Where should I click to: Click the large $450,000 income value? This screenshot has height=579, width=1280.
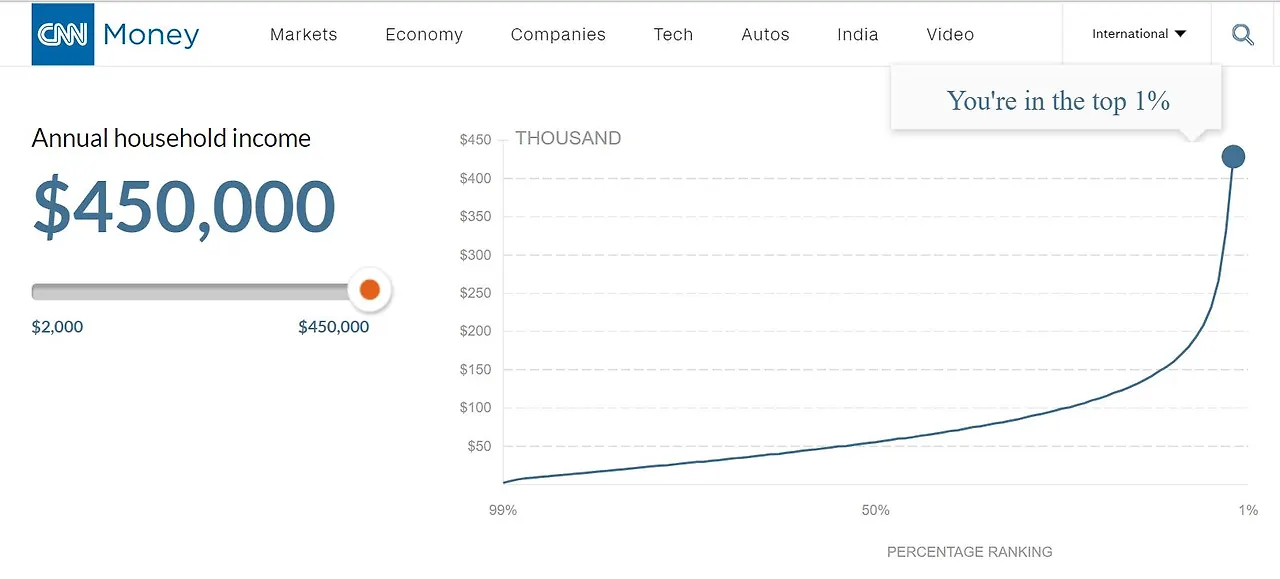click(x=184, y=208)
